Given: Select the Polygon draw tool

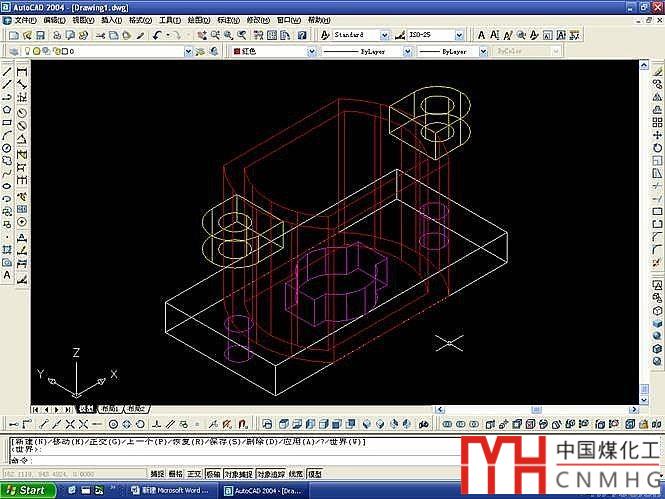Looking at the screenshot, I should pyautogui.click(x=7, y=110).
